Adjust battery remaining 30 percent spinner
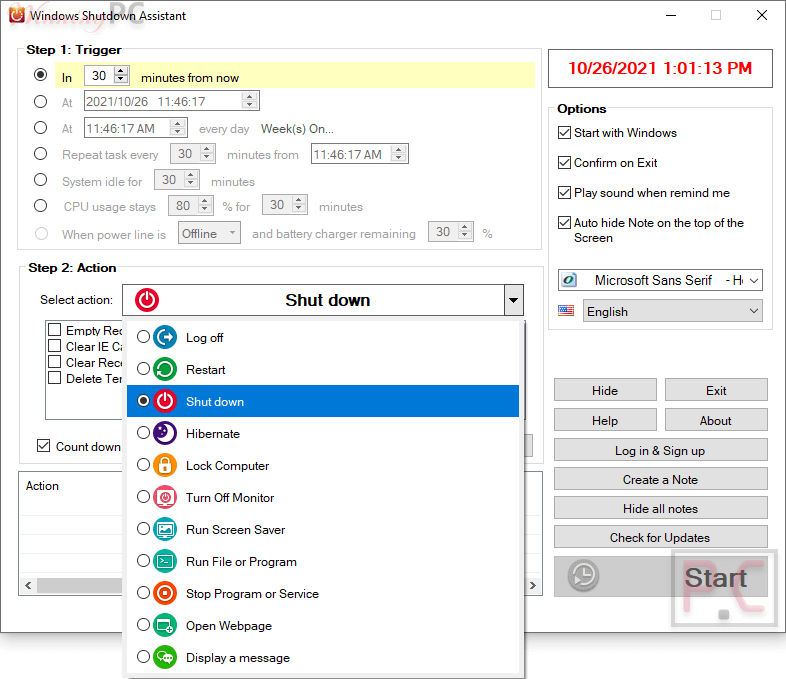This screenshot has height=679, width=786. [465, 232]
